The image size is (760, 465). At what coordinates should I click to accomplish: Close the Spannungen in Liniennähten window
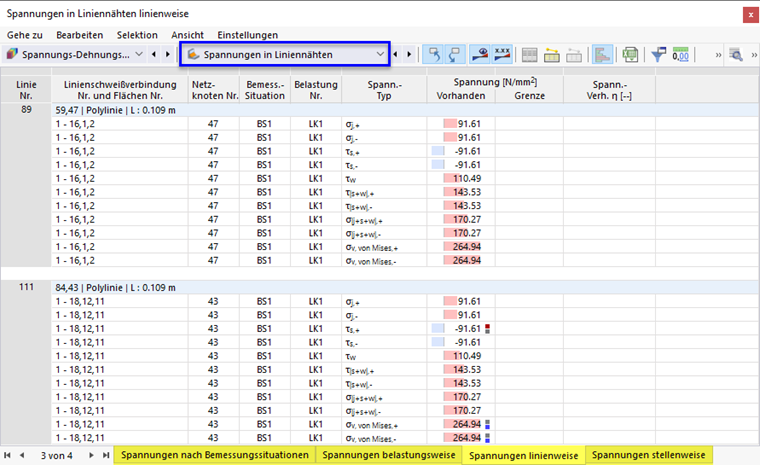751,15
